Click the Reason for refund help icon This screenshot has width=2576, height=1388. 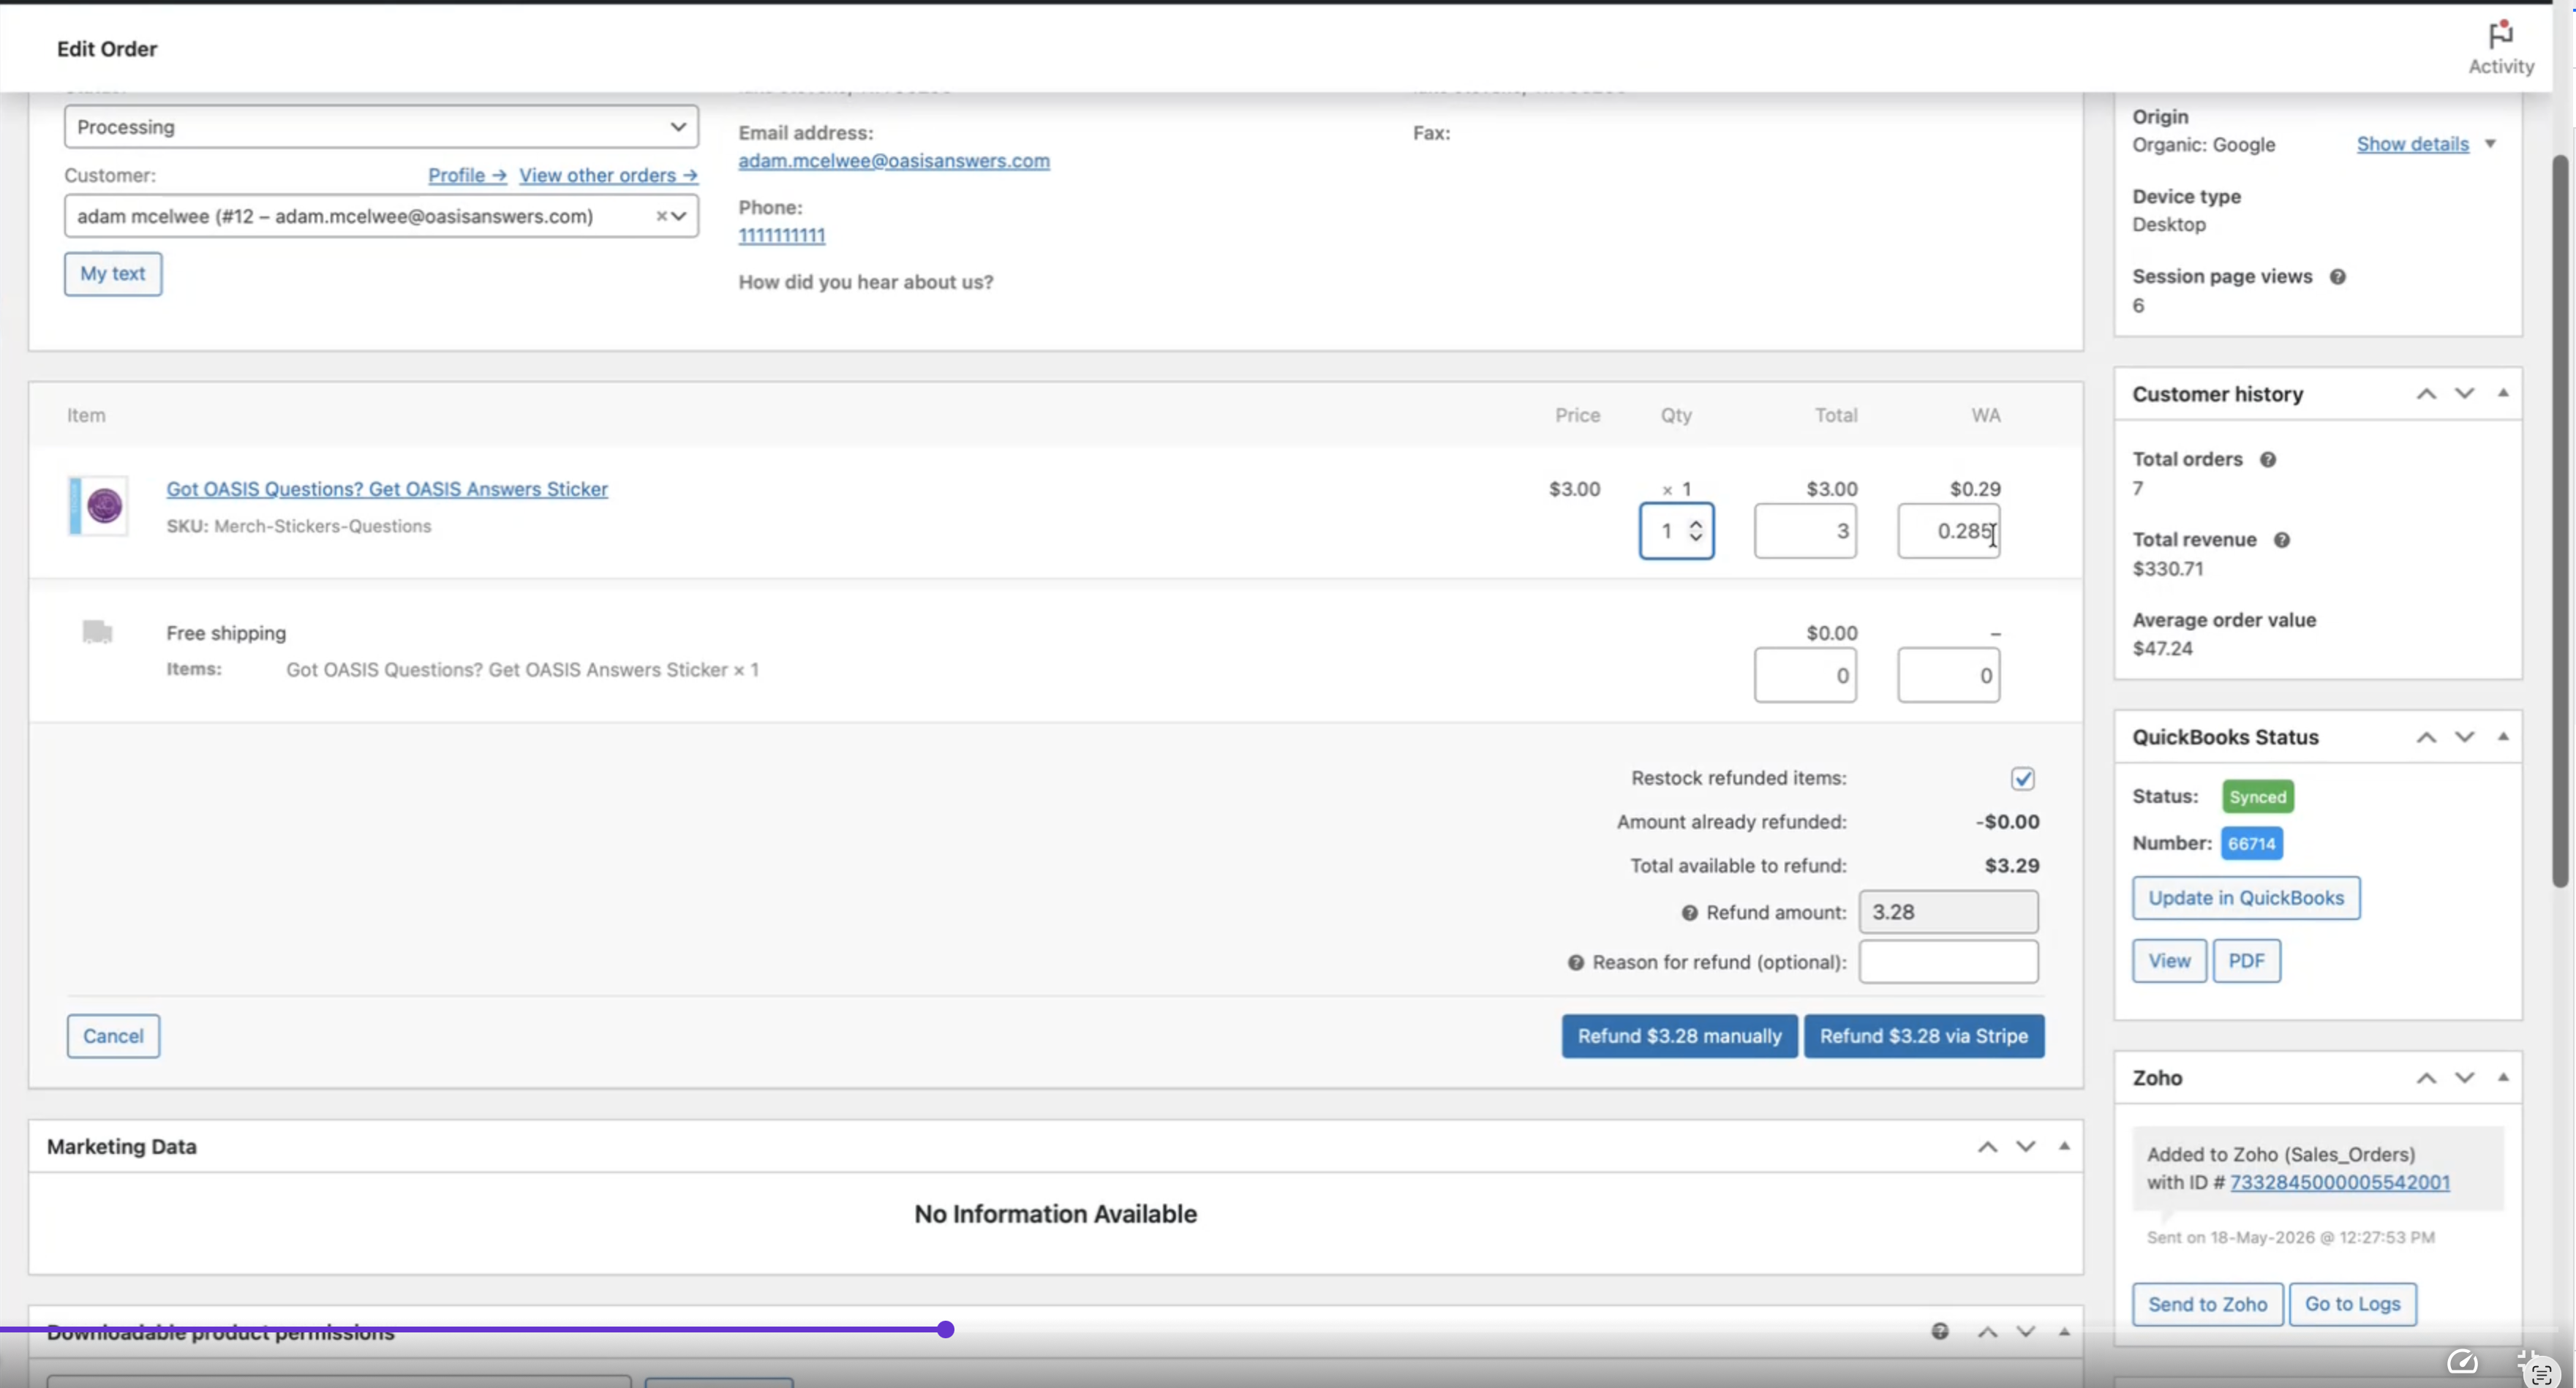(1575, 963)
